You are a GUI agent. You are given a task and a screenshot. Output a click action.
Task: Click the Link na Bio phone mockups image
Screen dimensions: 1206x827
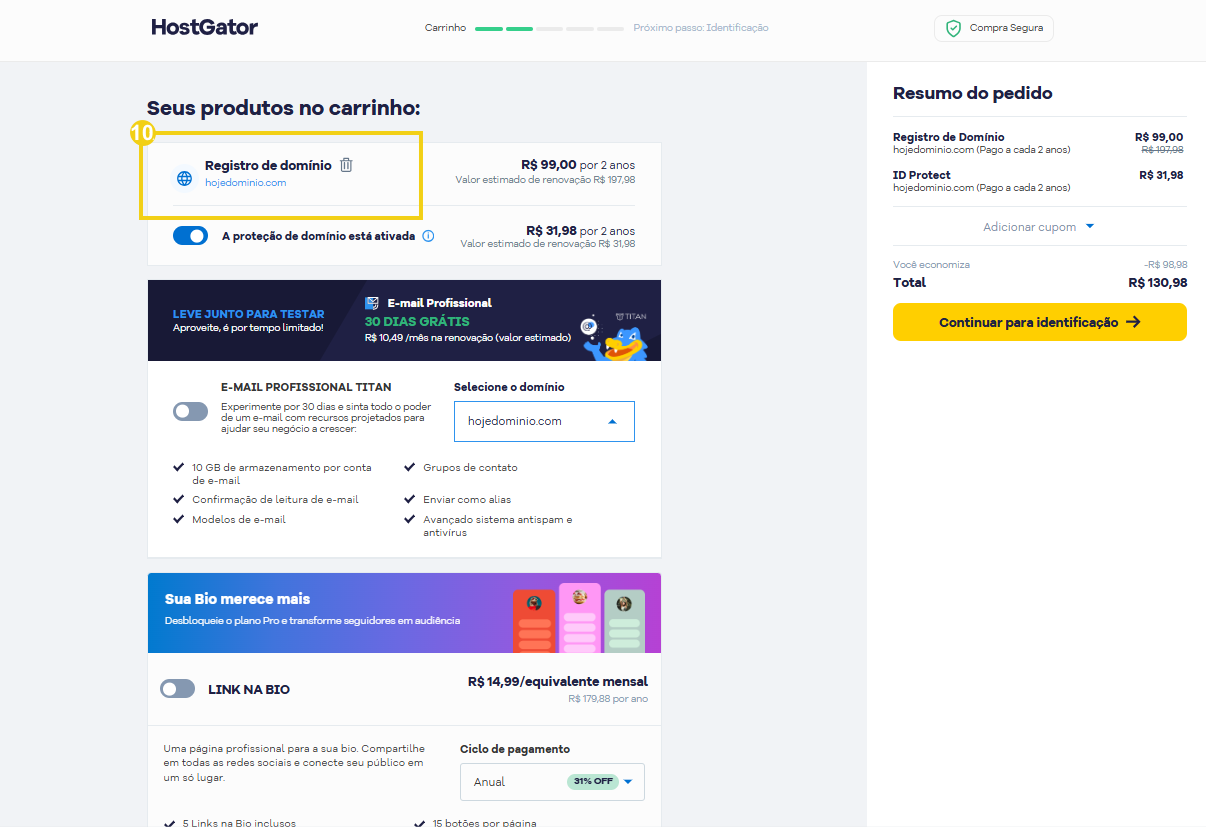coord(579,617)
